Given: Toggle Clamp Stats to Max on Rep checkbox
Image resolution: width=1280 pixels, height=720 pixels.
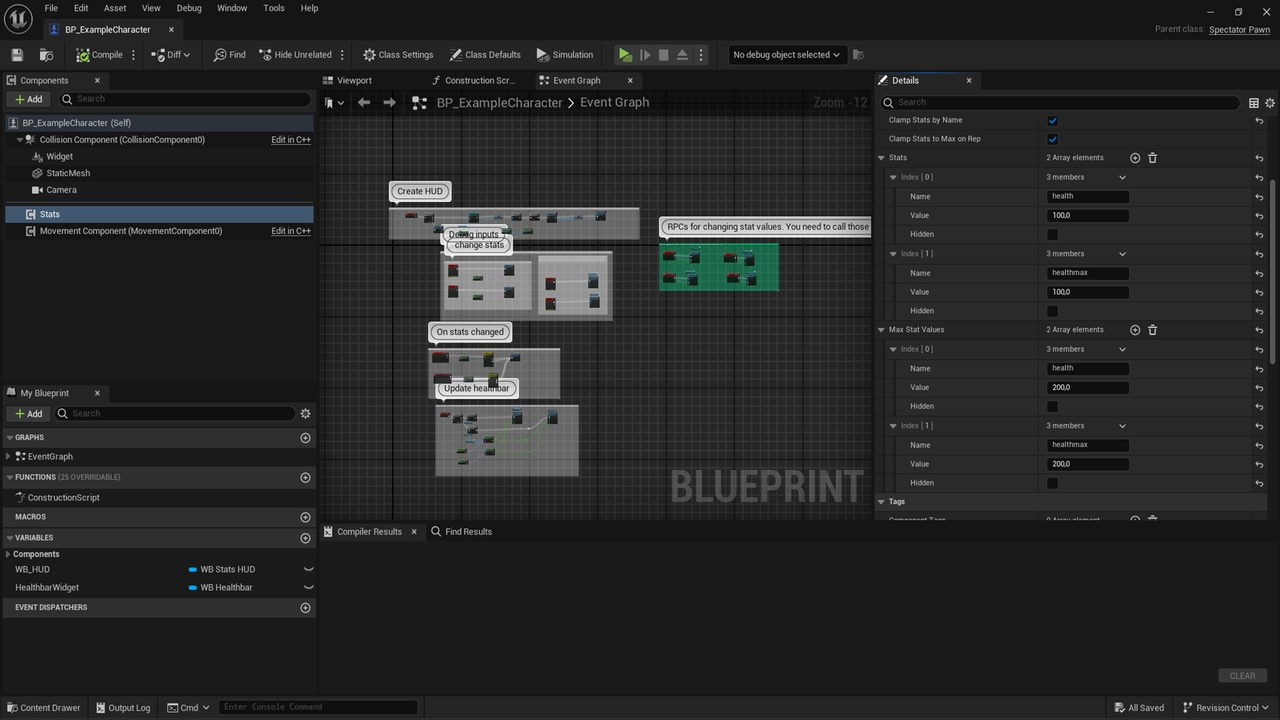Looking at the screenshot, I should pos(1052,139).
